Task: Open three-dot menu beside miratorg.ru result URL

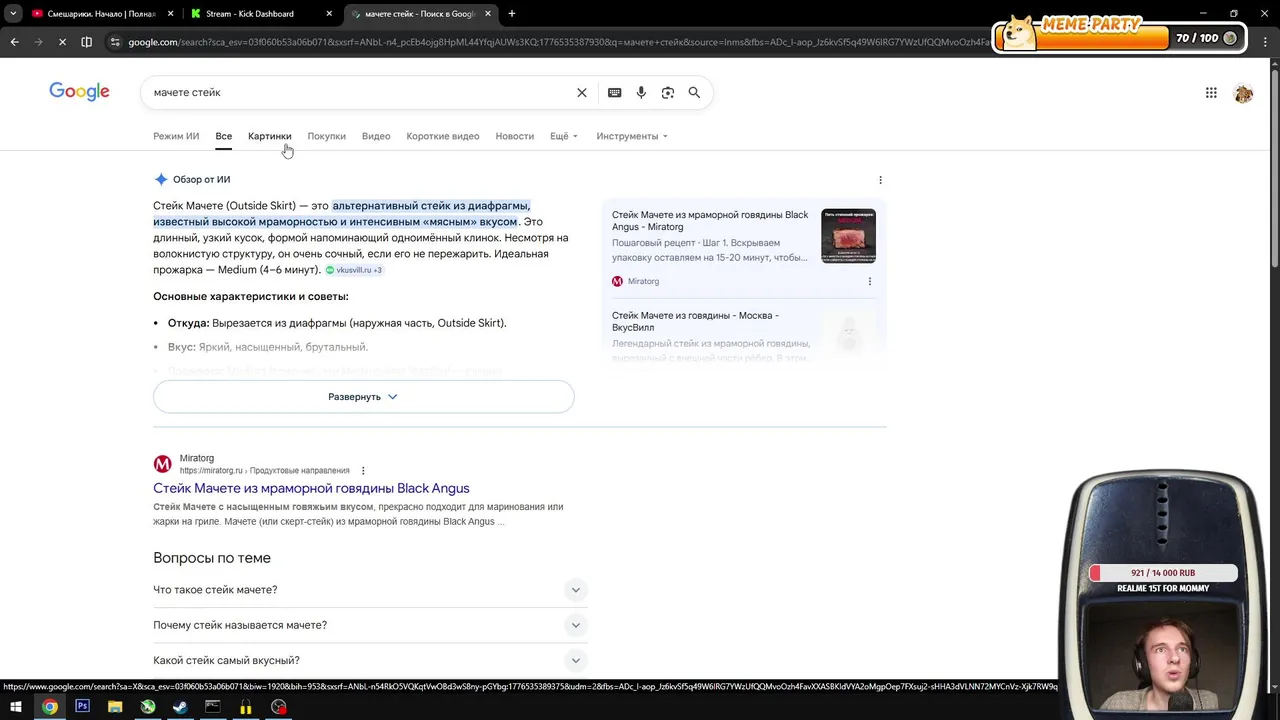Action: click(363, 471)
